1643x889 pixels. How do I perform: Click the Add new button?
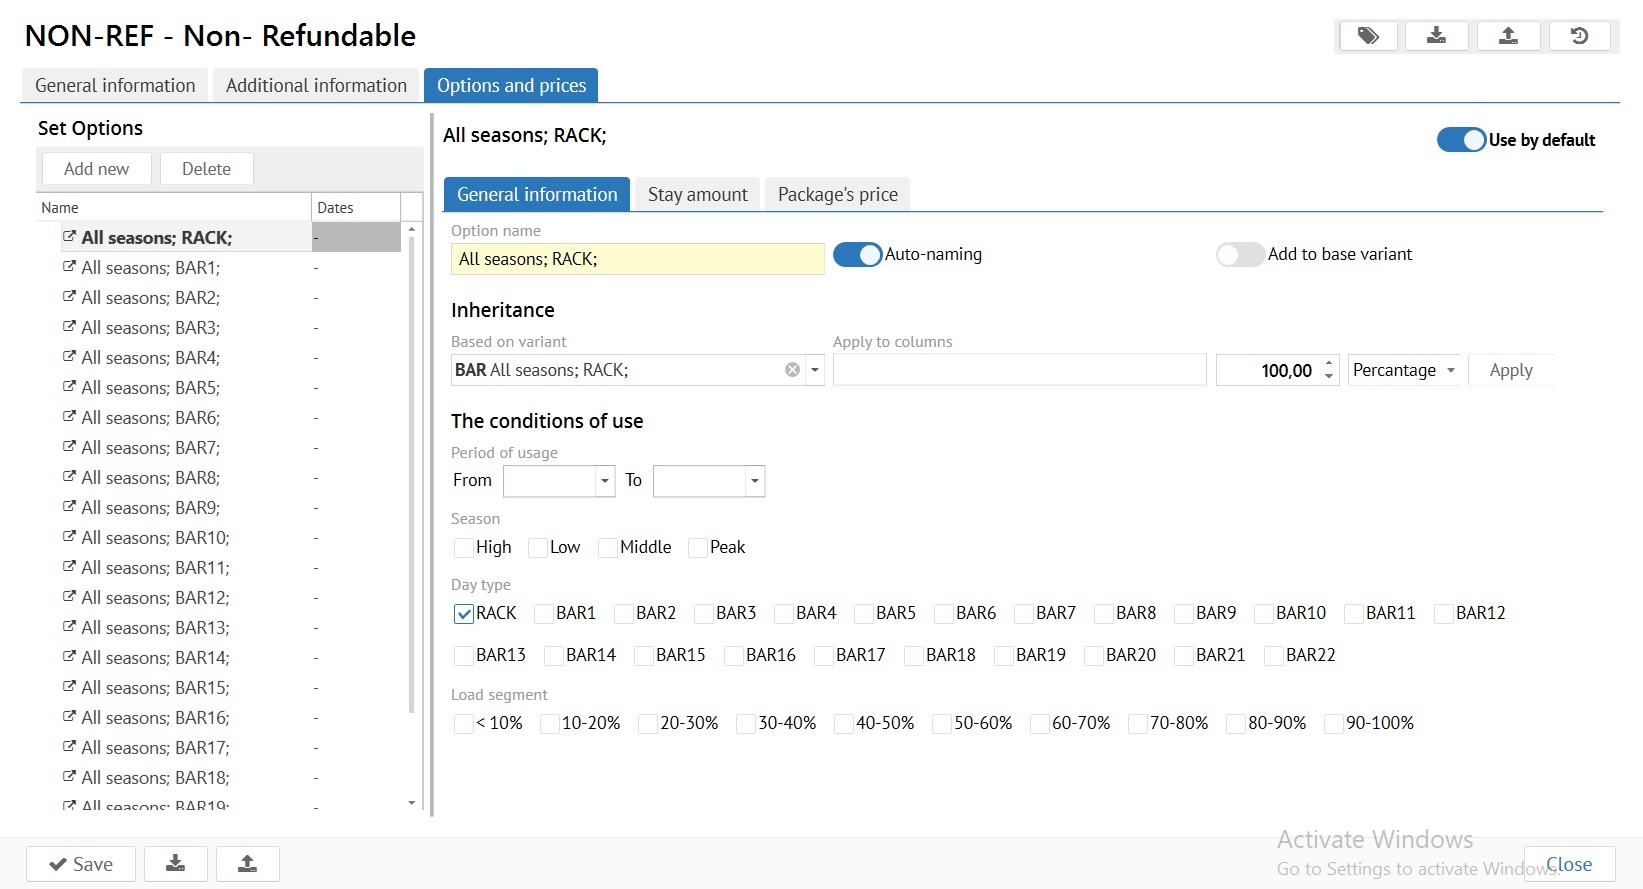96,169
